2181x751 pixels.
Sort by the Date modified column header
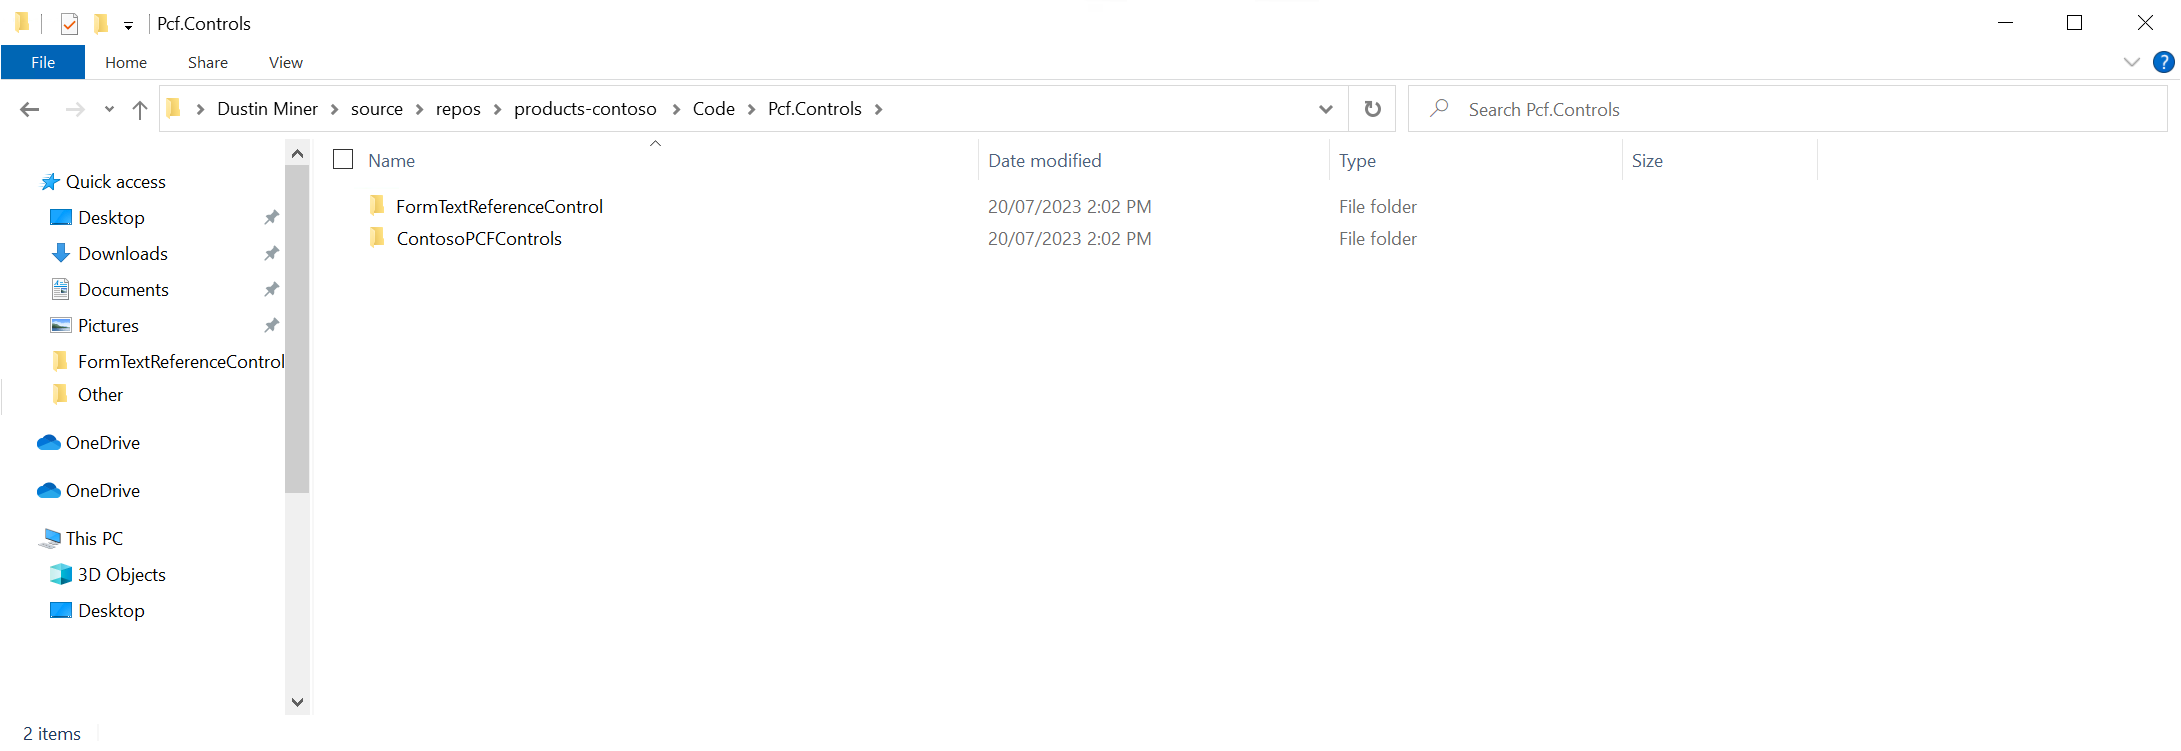click(x=1044, y=161)
